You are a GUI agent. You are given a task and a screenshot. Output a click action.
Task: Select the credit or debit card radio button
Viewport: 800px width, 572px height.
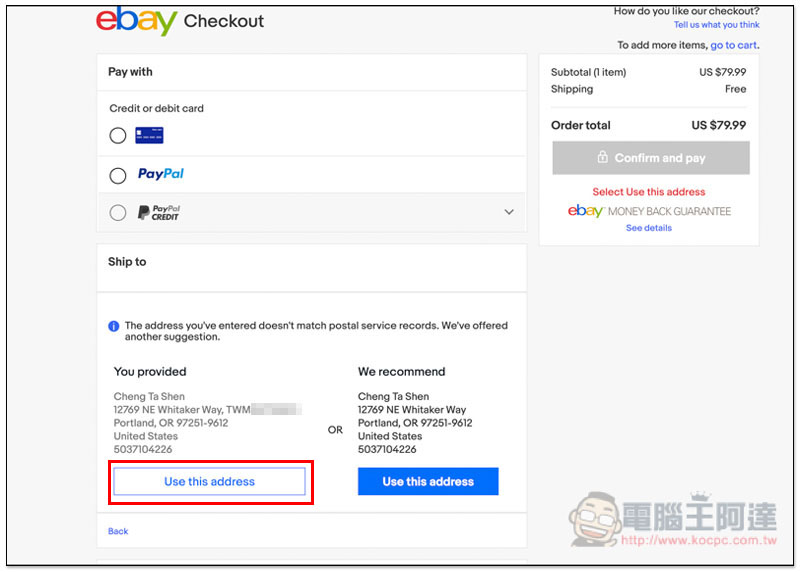point(118,136)
